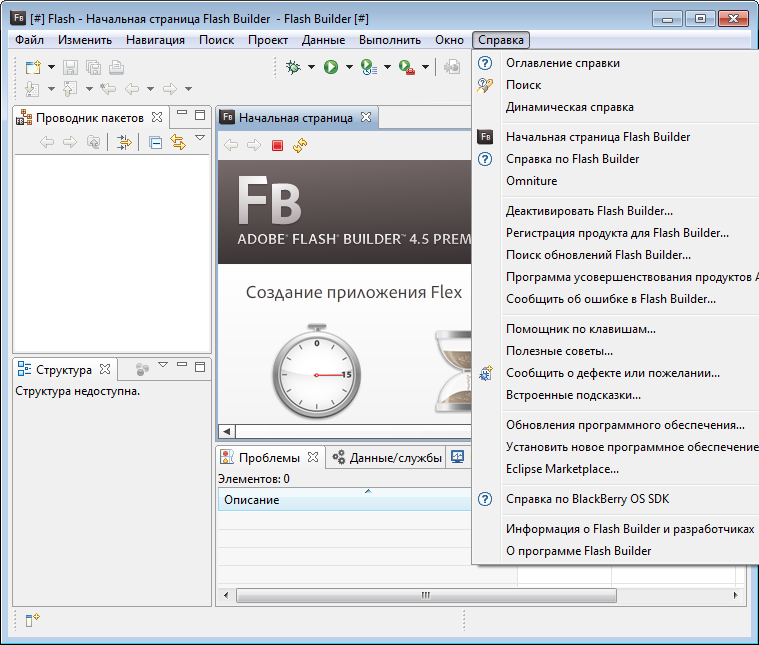The height and width of the screenshot is (645, 759).
Task: Click the Forward navigation arrow in main toolbar
Action: pos(170,89)
